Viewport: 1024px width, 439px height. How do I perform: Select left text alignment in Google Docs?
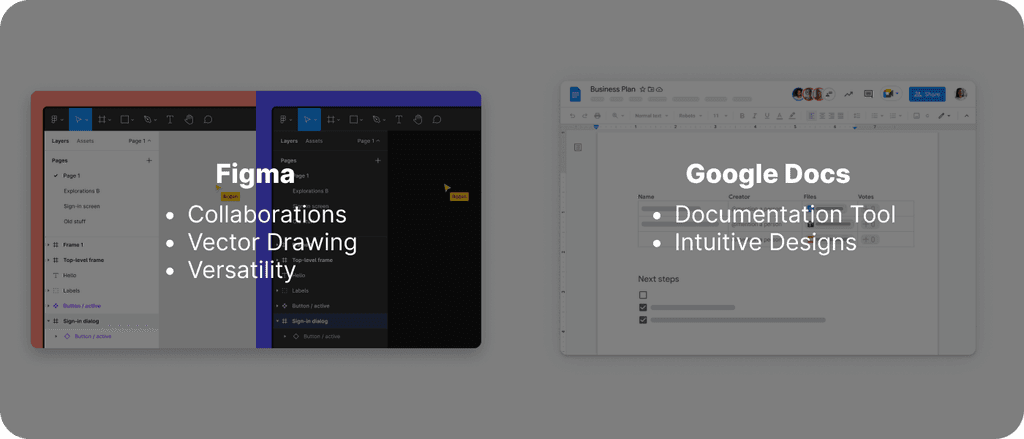pos(811,116)
